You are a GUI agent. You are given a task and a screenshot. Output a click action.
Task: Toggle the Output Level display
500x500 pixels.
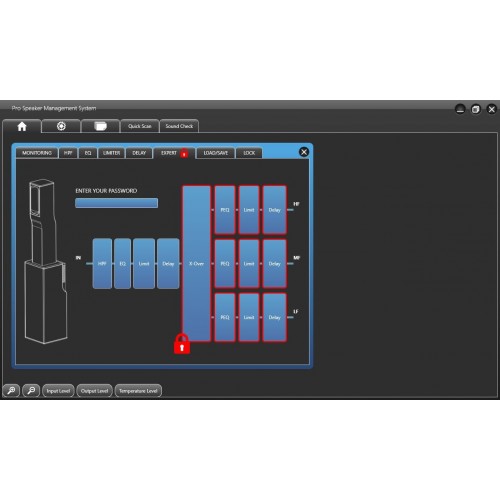point(94,391)
